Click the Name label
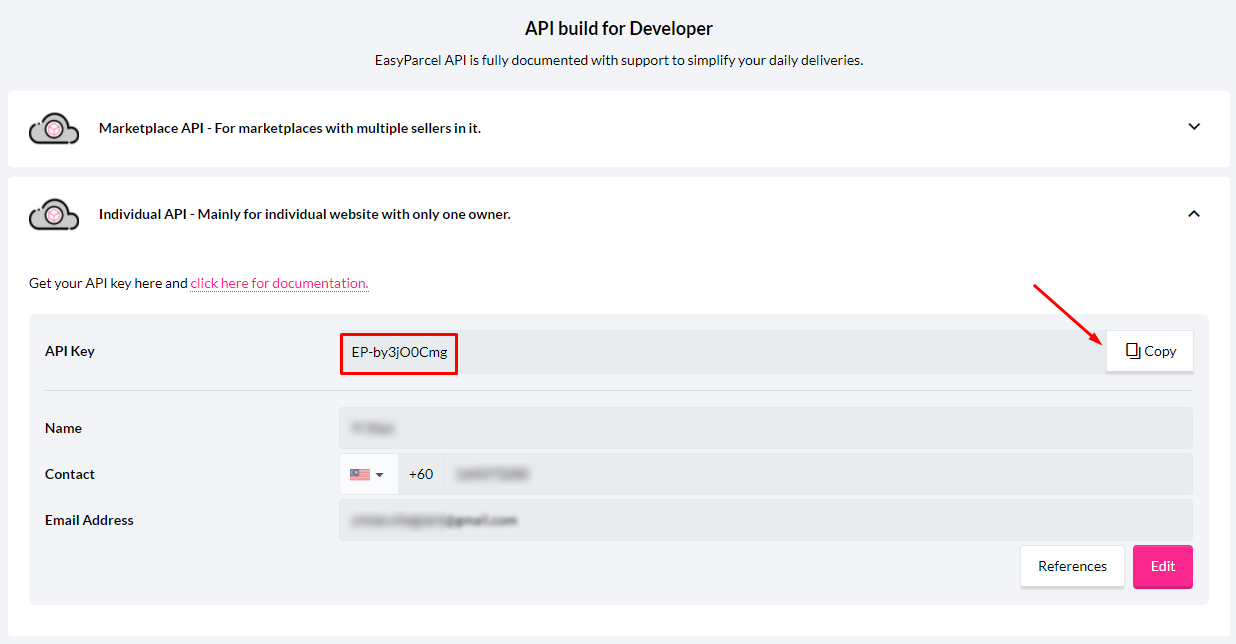Screen dimensions: 1236x644 pos(63,428)
